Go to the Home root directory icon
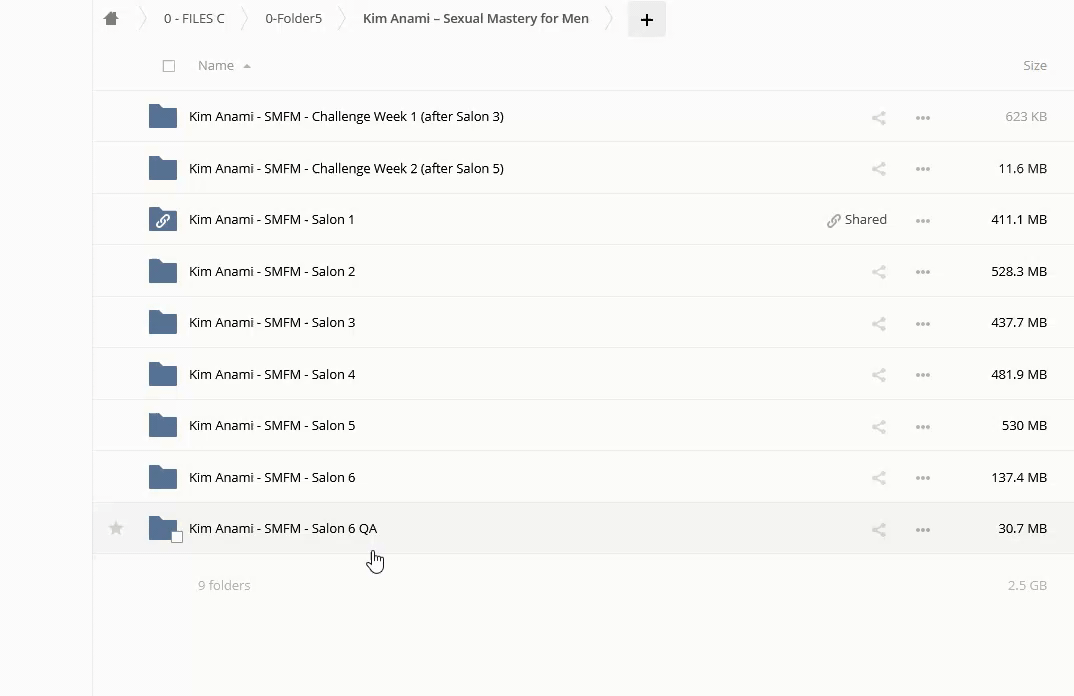 coord(111,19)
